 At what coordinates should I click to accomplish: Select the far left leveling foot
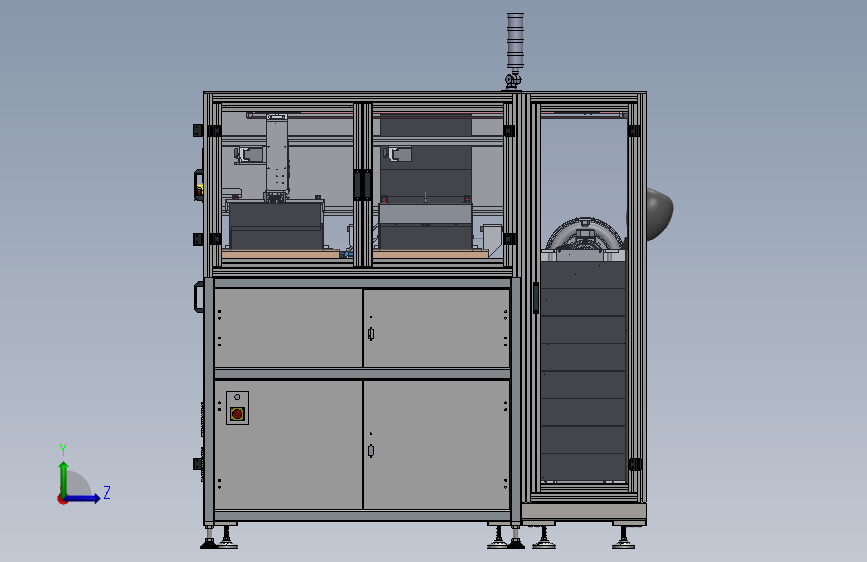(x=209, y=538)
